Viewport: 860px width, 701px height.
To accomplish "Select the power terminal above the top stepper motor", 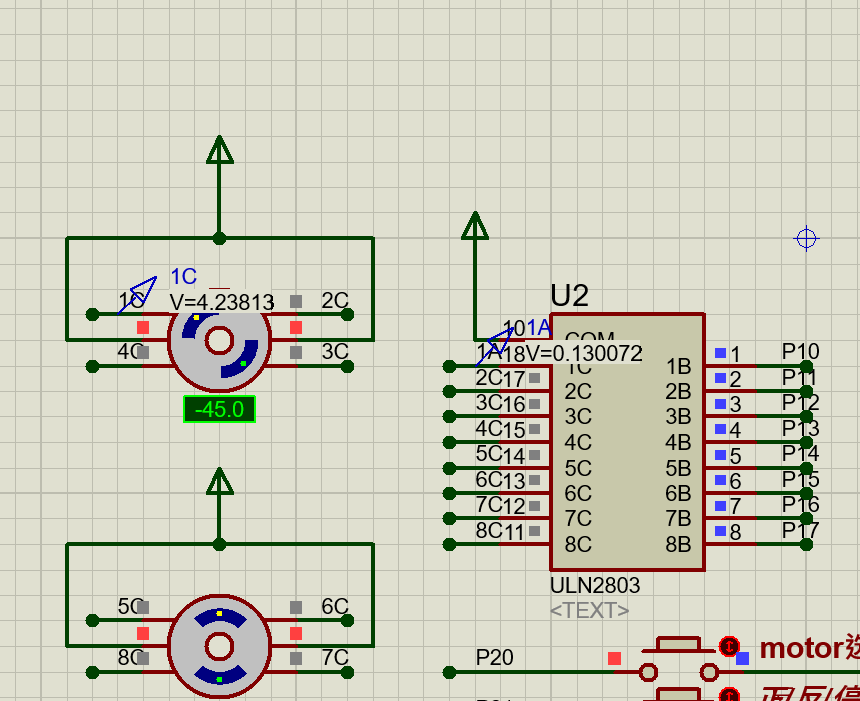I will [x=219, y=150].
